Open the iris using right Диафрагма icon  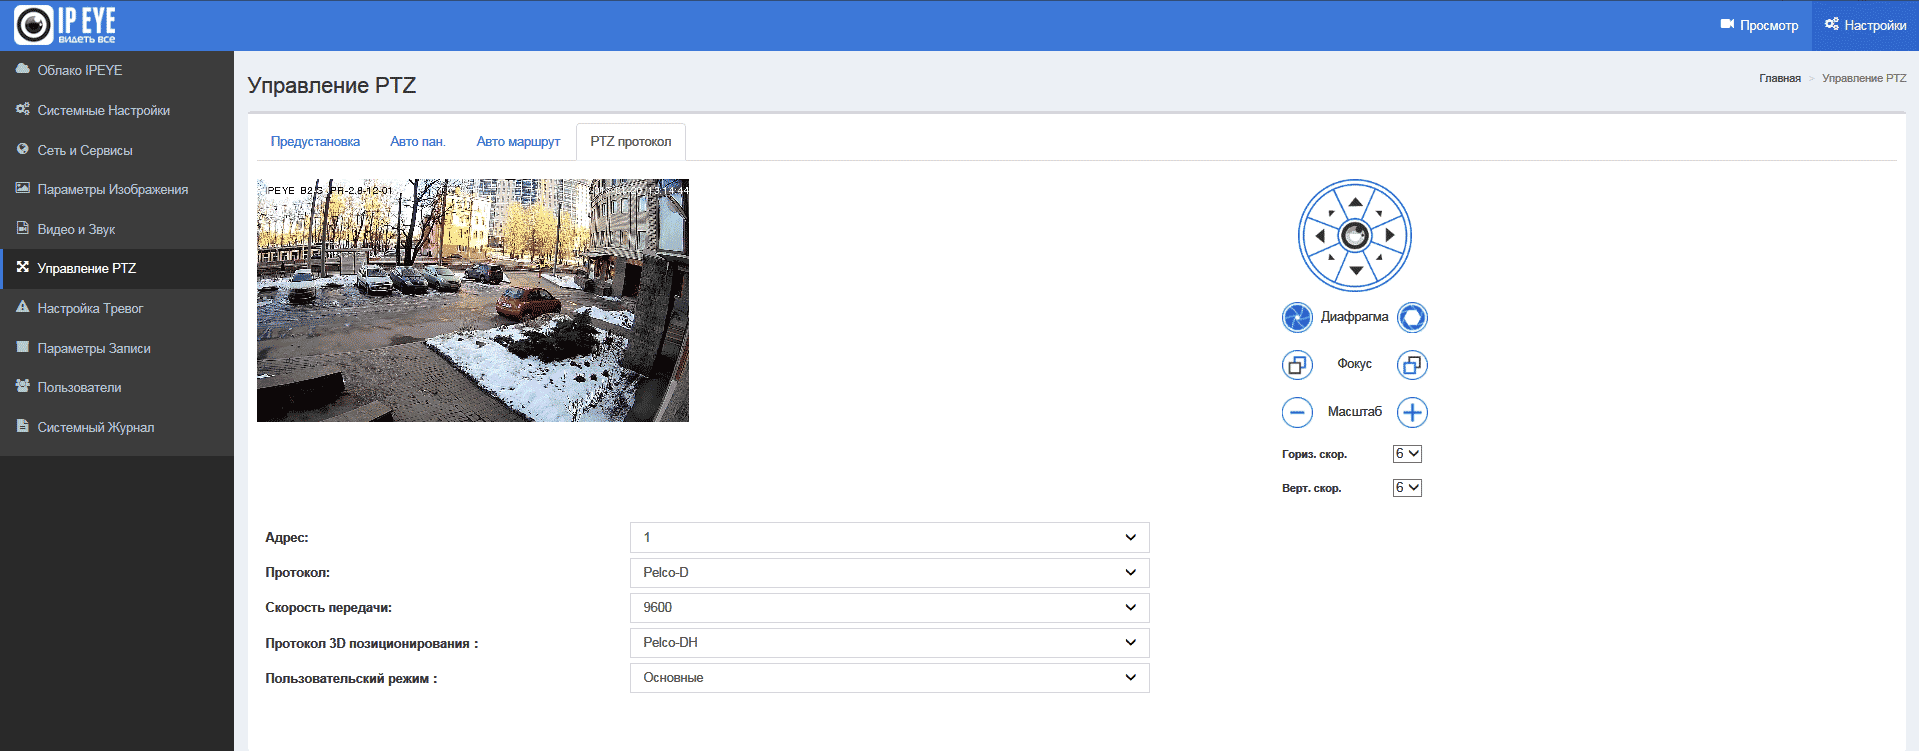click(x=1412, y=317)
